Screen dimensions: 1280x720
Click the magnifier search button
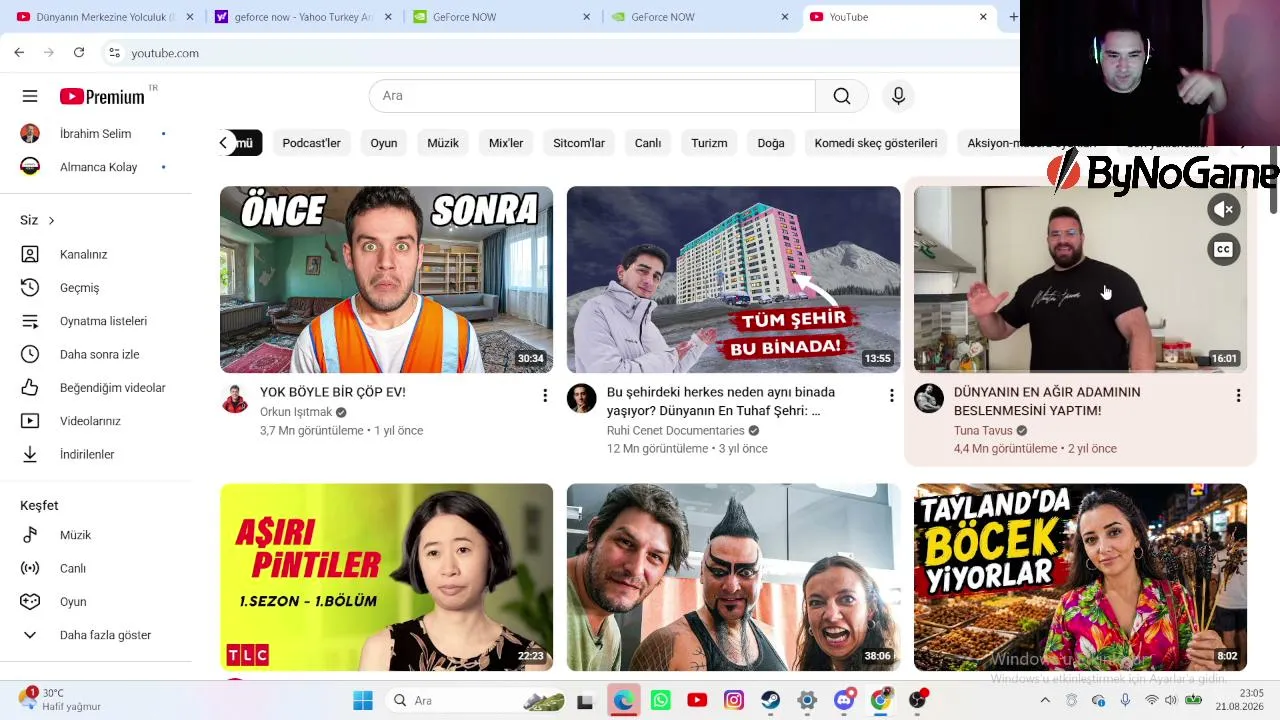842,96
